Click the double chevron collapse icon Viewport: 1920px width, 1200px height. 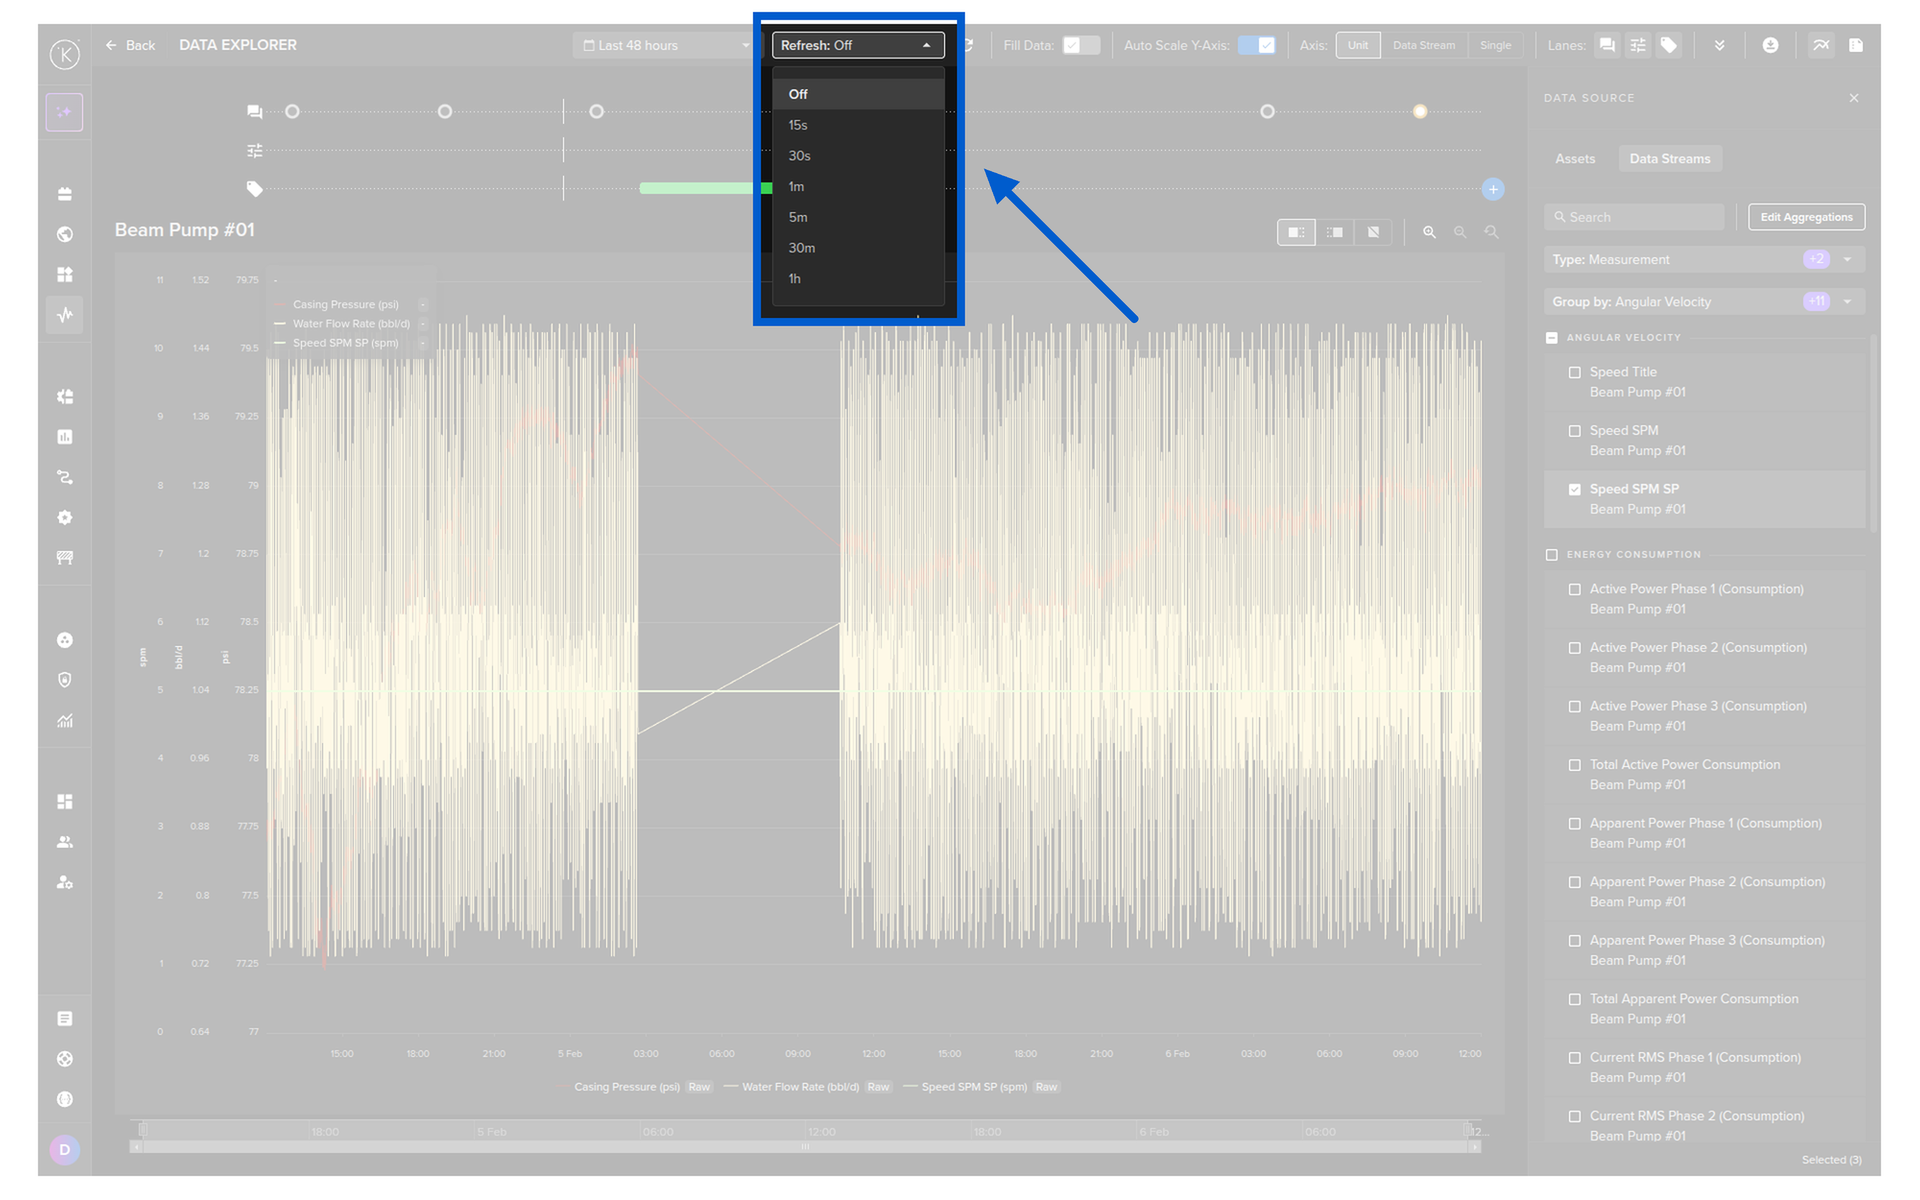[x=1719, y=45]
